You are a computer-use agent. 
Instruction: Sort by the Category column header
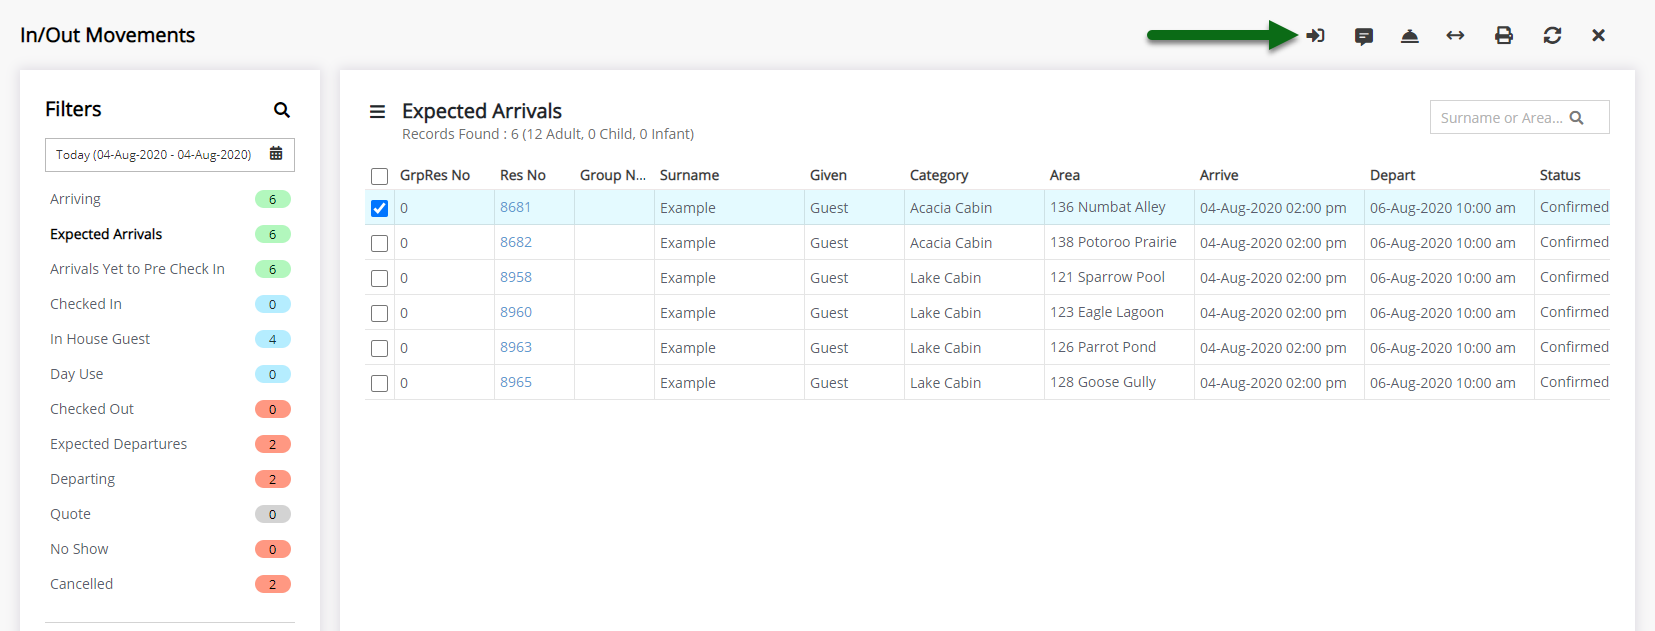coord(939,175)
